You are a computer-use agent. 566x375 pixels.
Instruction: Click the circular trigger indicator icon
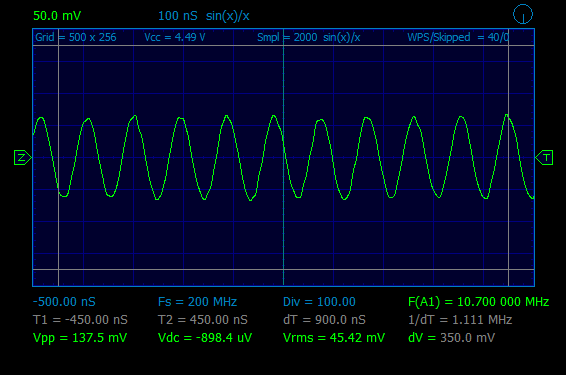pyautogui.click(x=523, y=14)
